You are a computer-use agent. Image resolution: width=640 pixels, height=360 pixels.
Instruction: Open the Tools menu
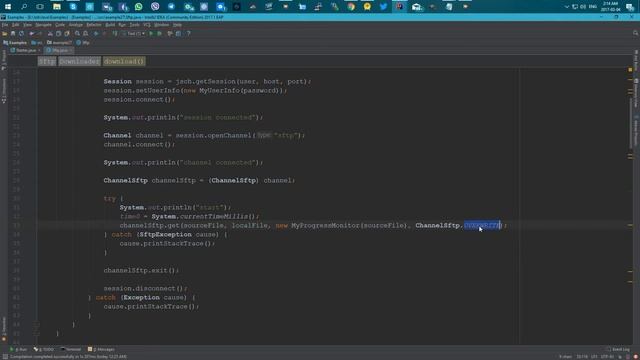coord(134,25)
